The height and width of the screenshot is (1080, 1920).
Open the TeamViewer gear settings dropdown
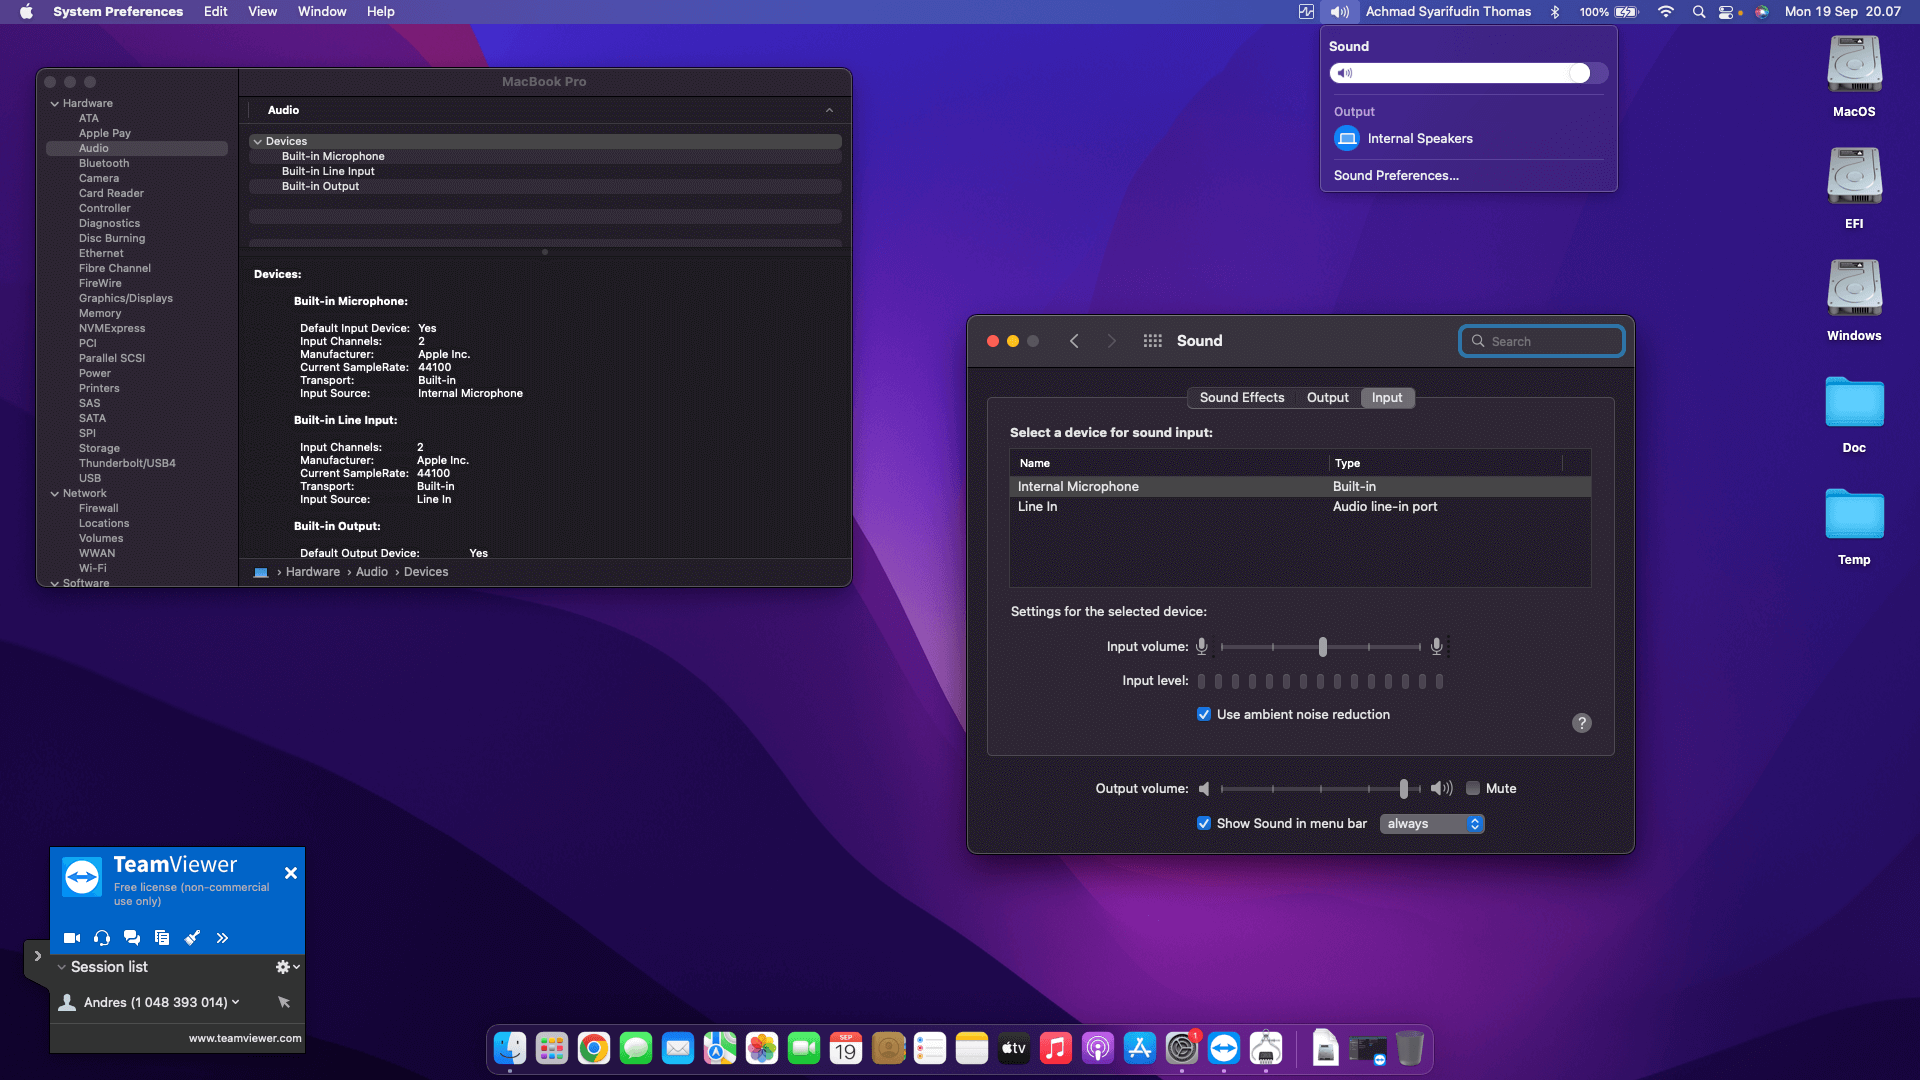pos(287,967)
